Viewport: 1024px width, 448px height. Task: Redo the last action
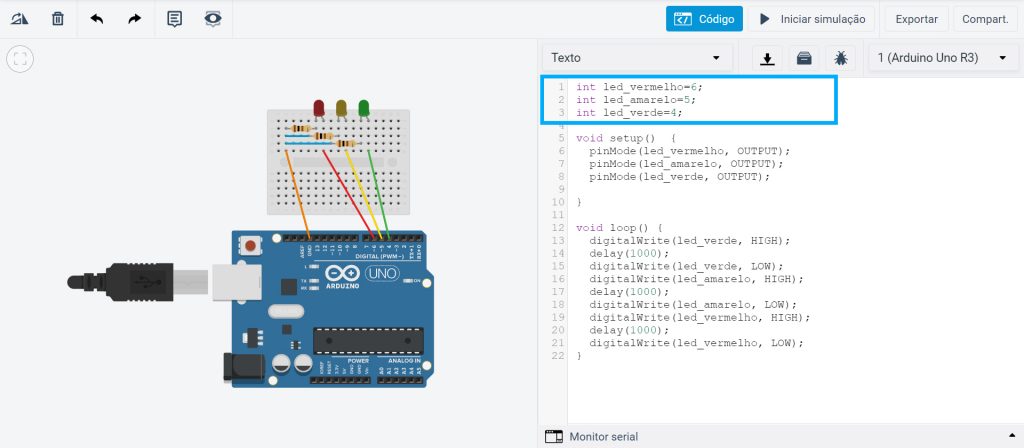pyautogui.click(x=135, y=19)
